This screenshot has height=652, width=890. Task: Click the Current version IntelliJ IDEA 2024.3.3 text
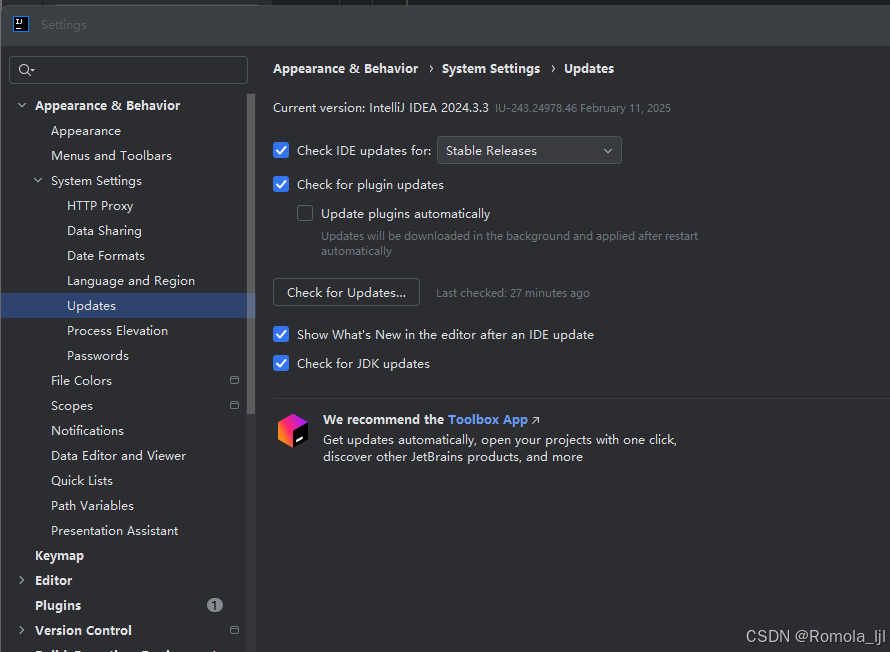pyautogui.click(x=380, y=108)
